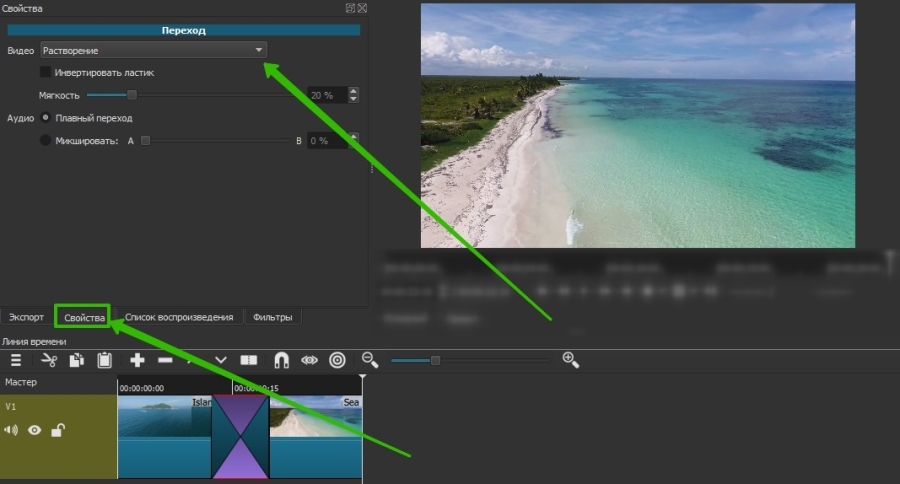
Task: Open the Список воспроизведения tab
Action: coord(179,317)
